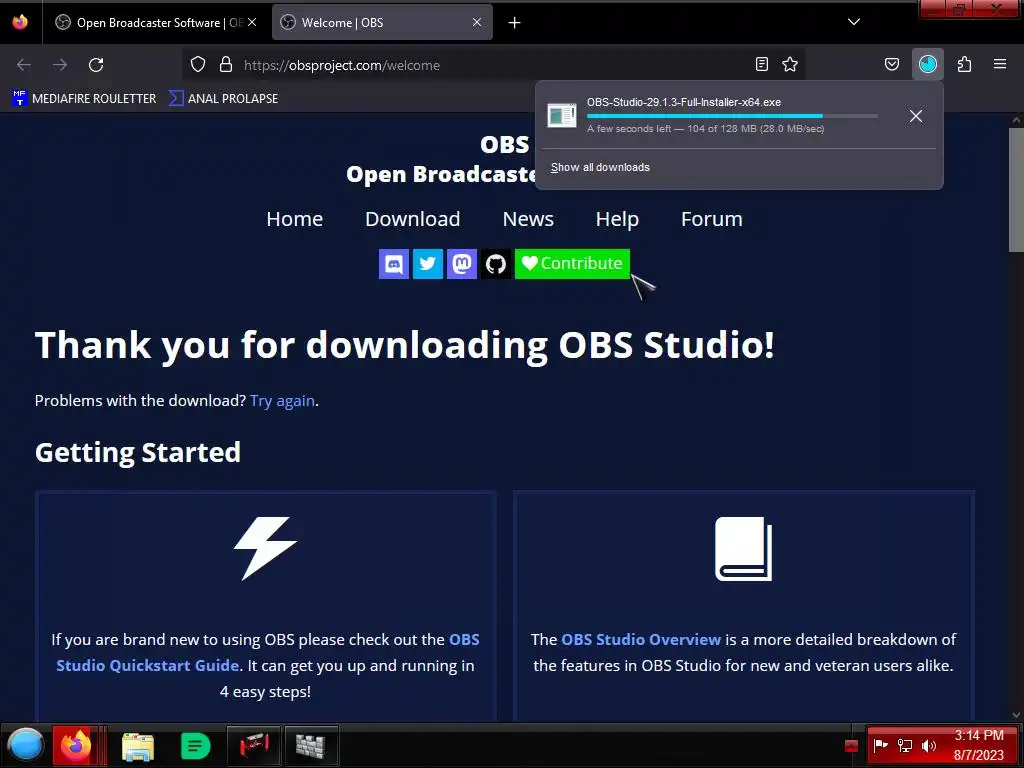
Task: Open tracking protection shield icon
Action: pyautogui.click(x=198, y=65)
